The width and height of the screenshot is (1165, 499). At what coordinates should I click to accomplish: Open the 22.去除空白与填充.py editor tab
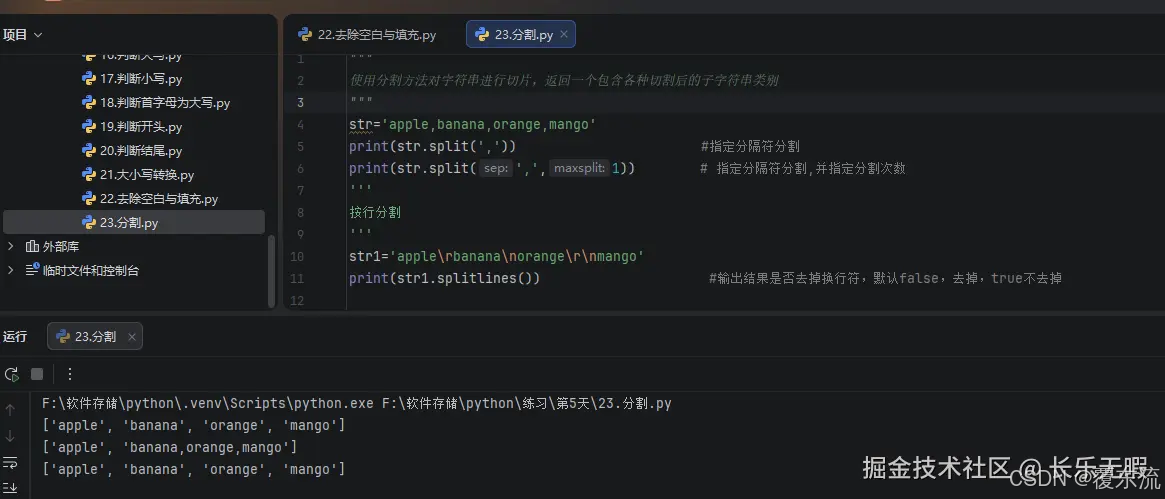tap(367, 35)
